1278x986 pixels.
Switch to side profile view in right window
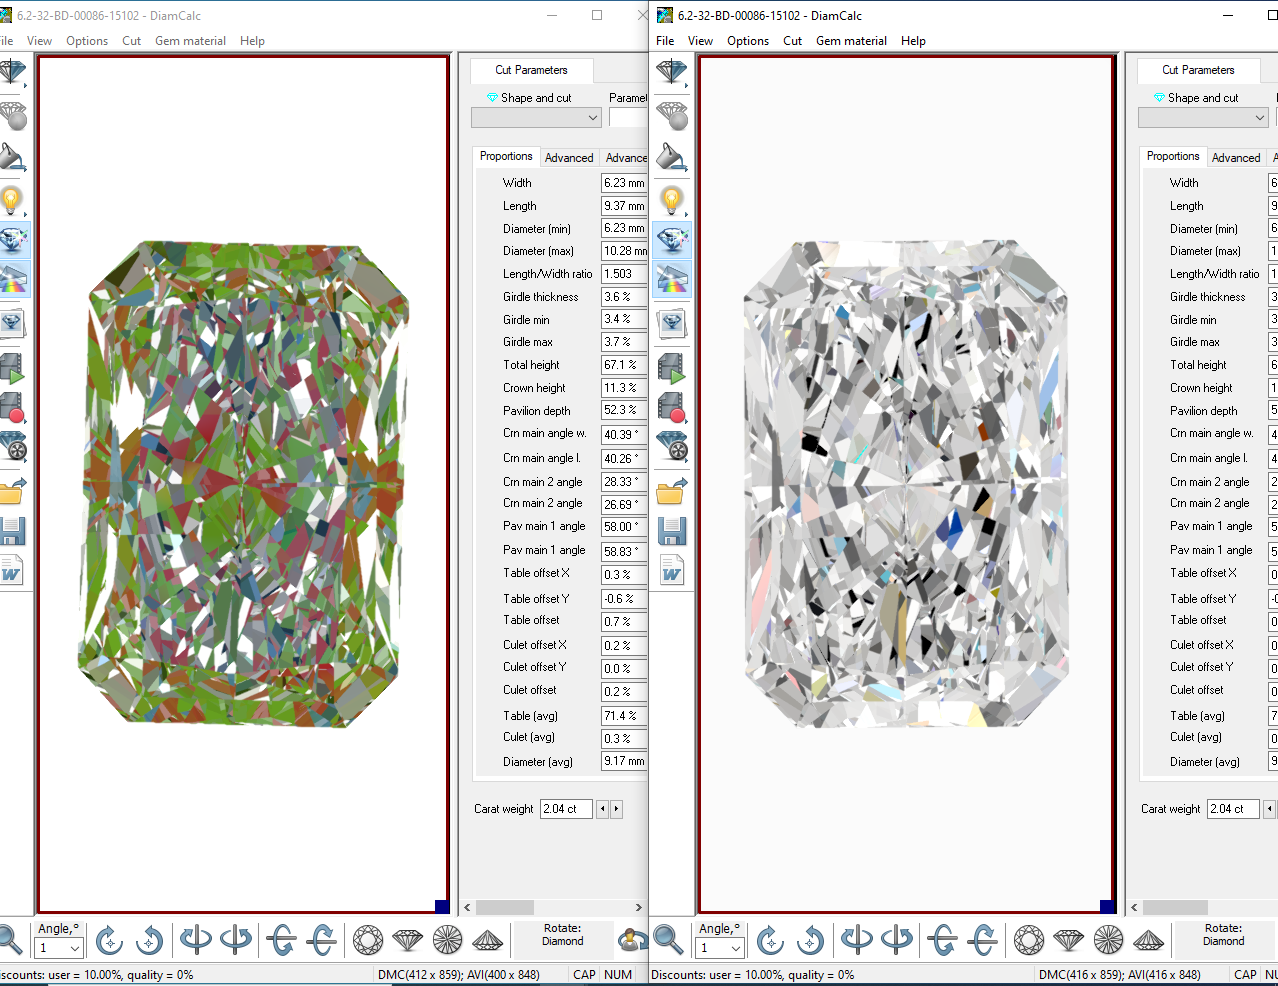tap(1069, 940)
